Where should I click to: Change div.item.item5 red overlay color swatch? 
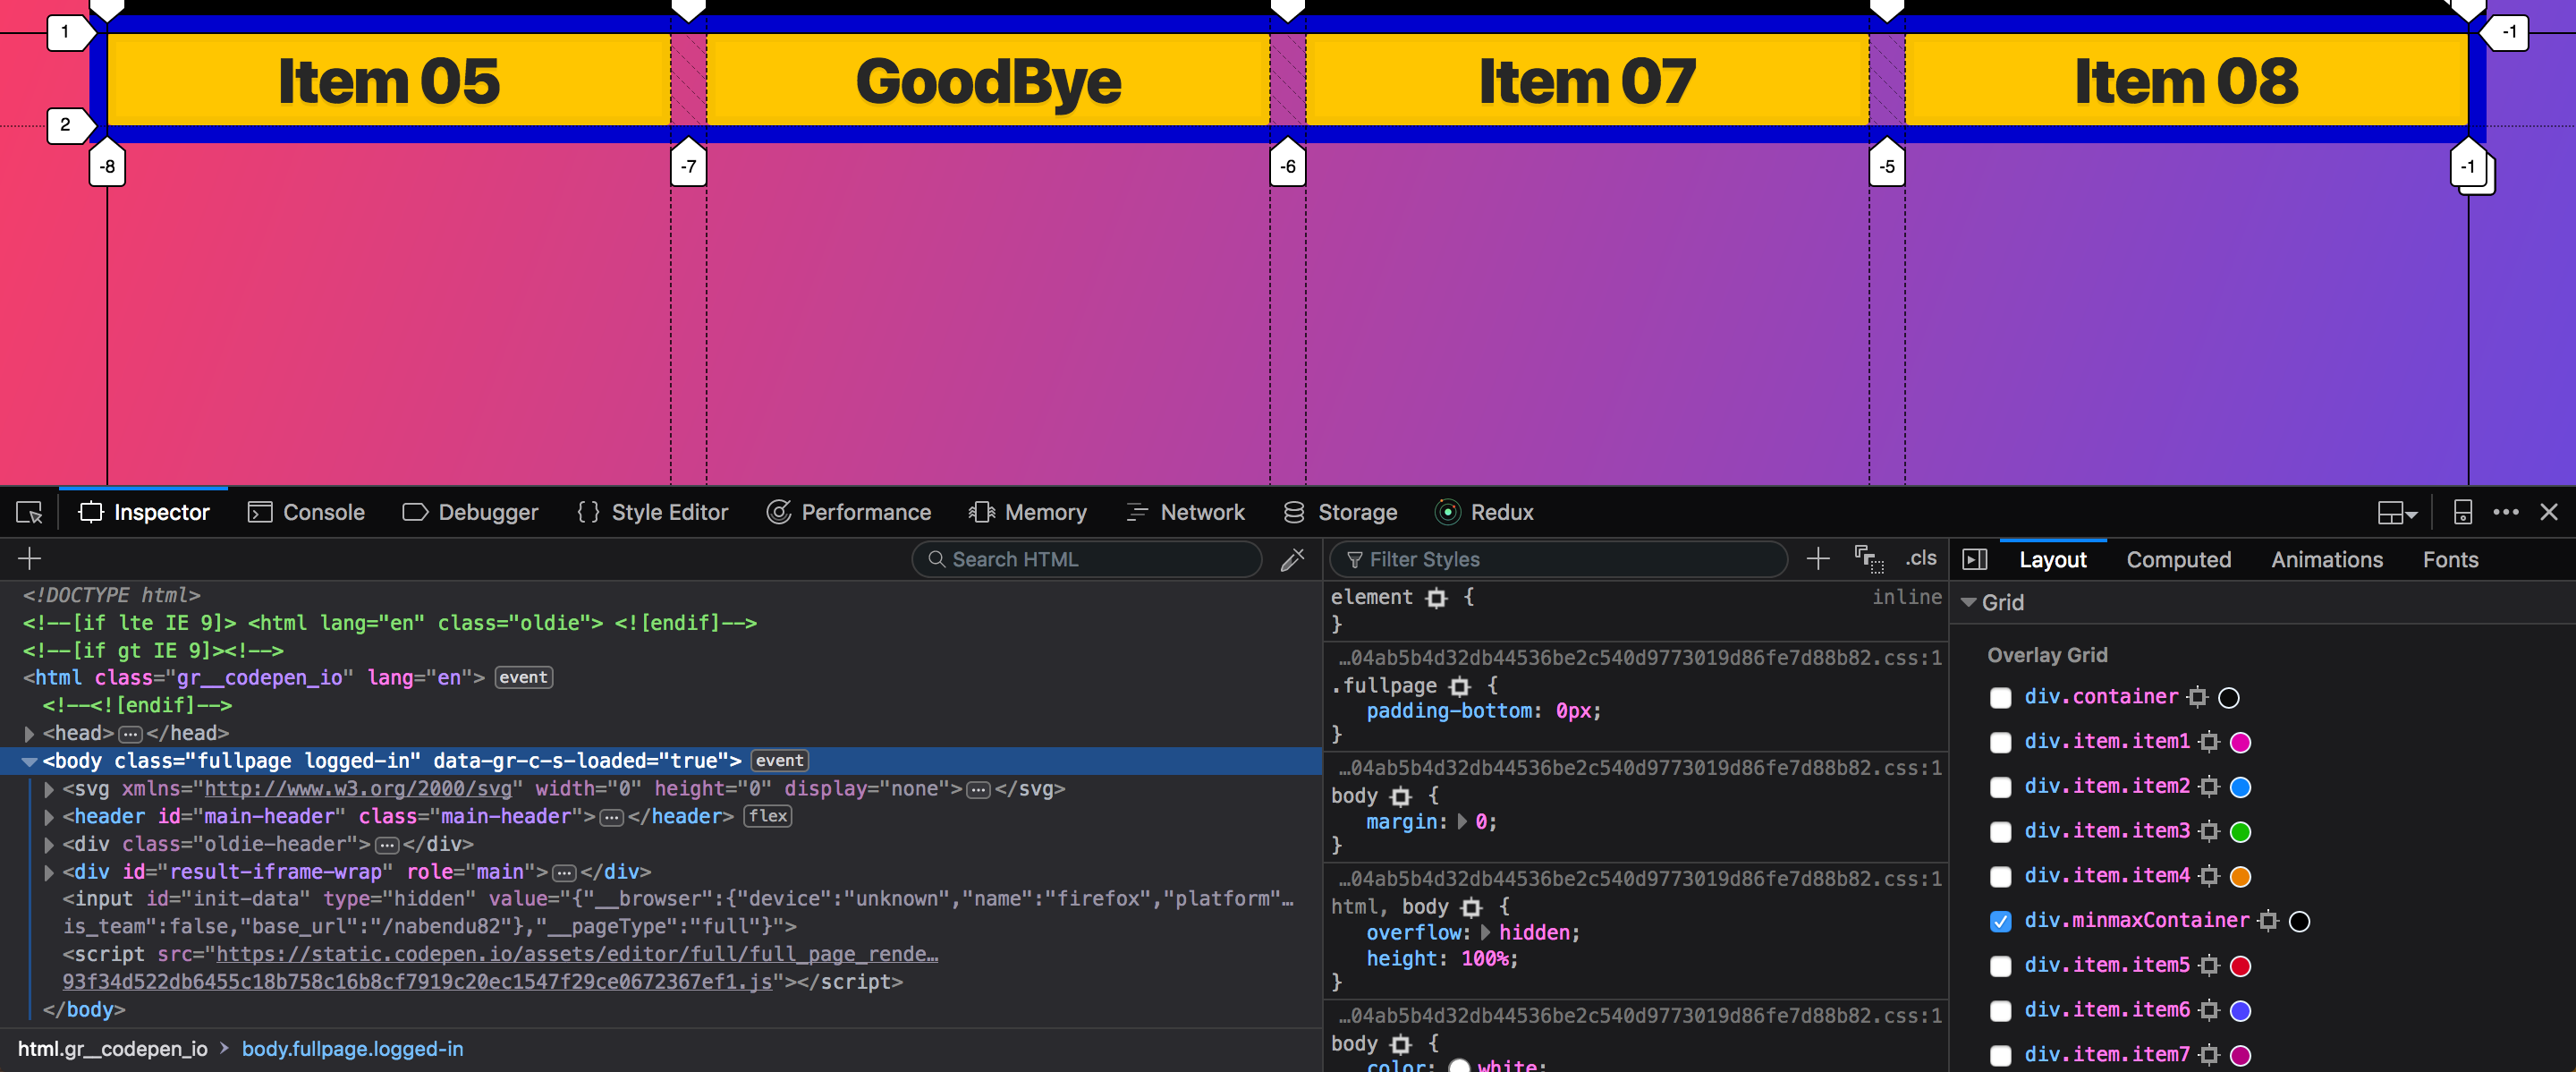click(x=2240, y=966)
